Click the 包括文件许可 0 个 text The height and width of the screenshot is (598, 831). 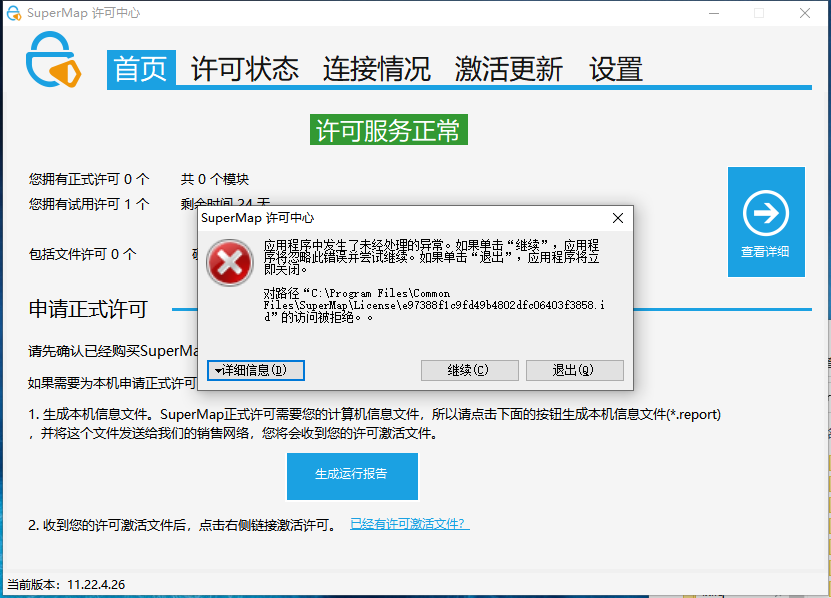pyautogui.click(x=83, y=254)
